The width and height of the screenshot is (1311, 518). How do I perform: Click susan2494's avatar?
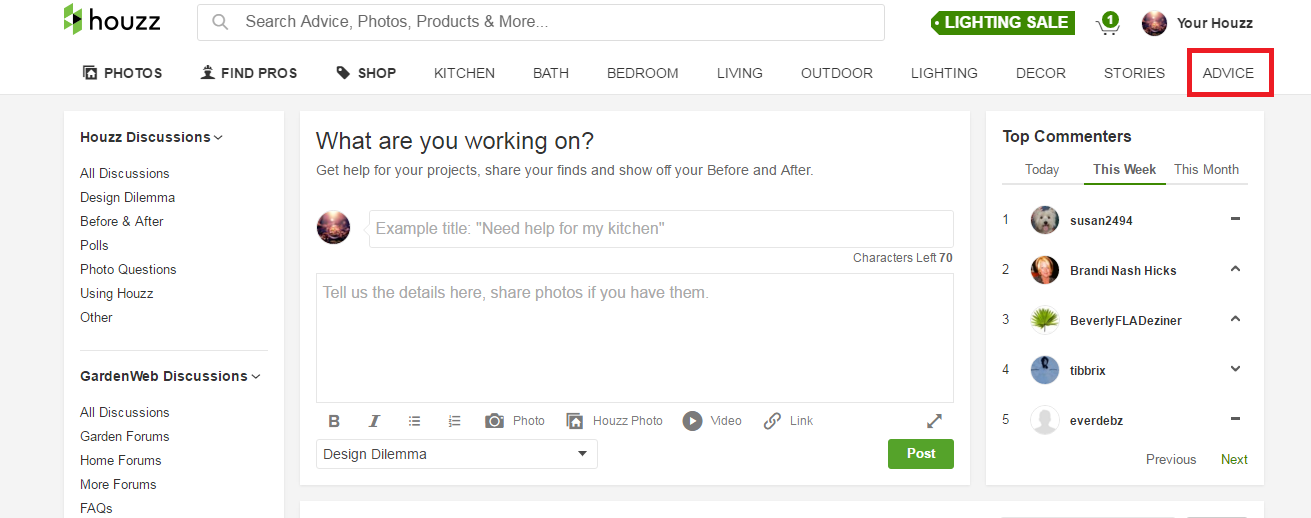pos(1044,220)
